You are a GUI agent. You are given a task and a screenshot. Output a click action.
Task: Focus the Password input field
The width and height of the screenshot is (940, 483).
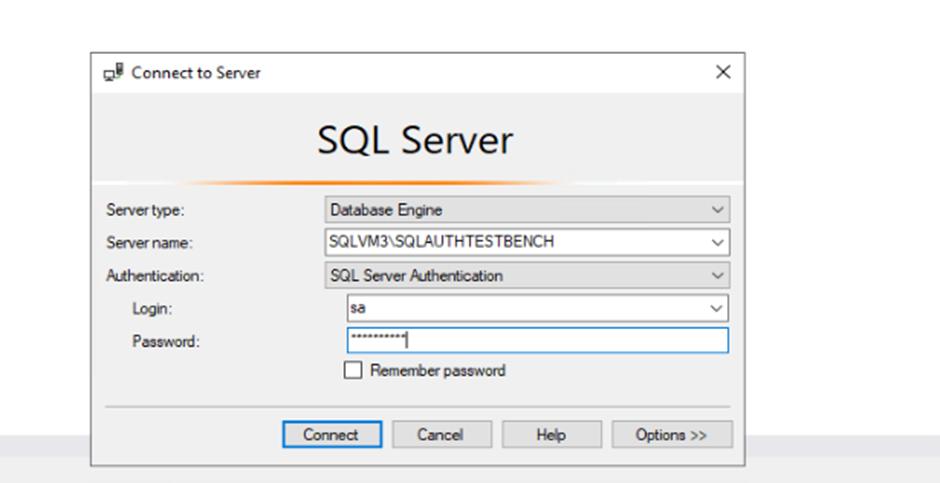[x=538, y=340]
